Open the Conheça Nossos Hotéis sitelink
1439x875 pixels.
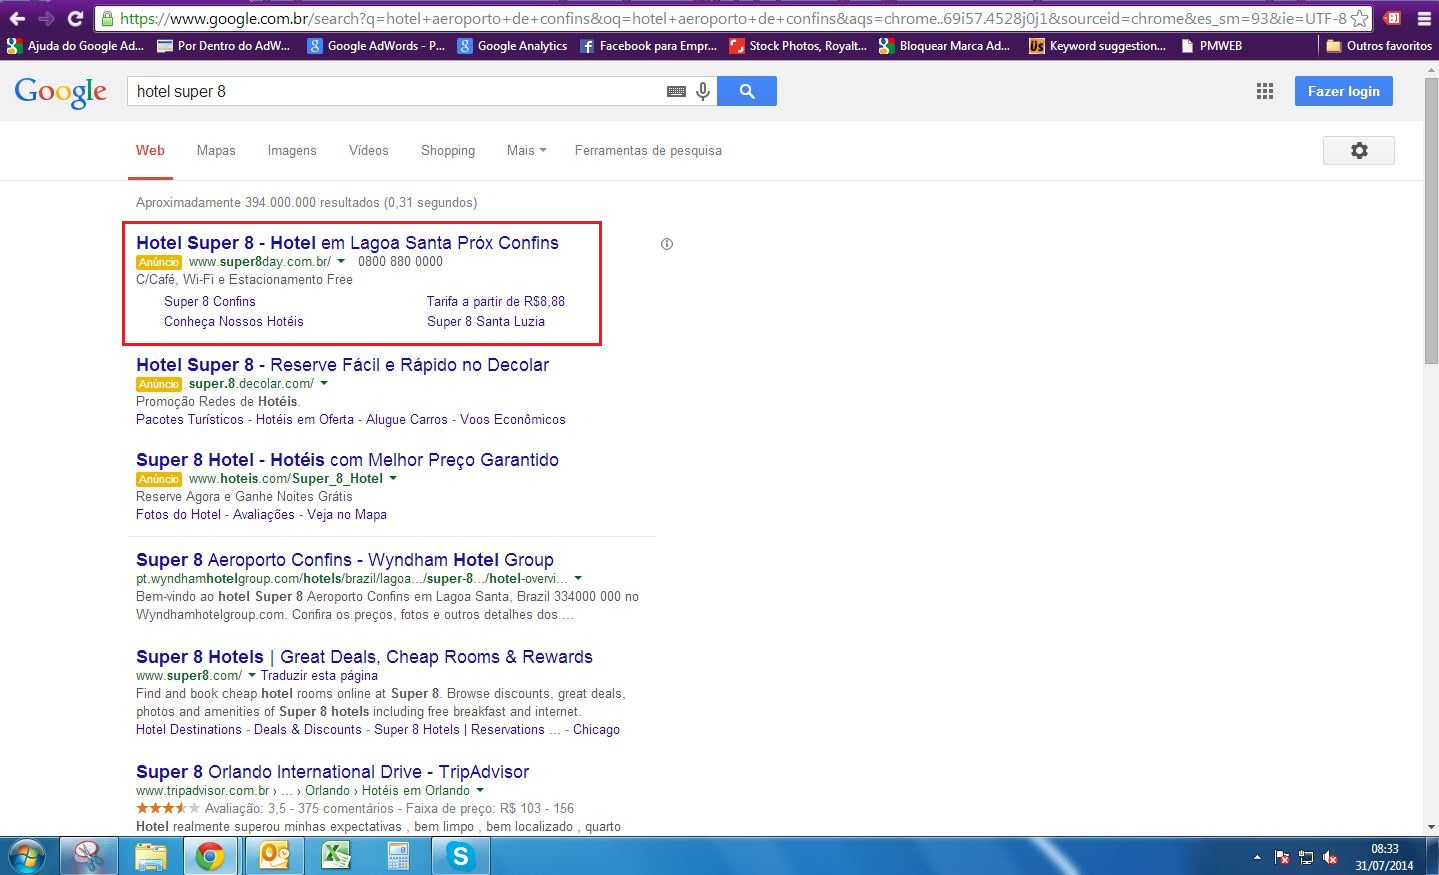tap(234, 321)
